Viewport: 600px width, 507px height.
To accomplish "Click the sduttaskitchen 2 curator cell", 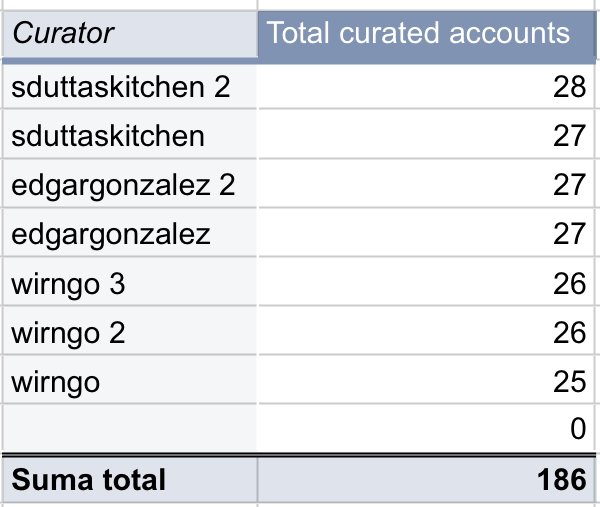I will (x=130, y=87).
